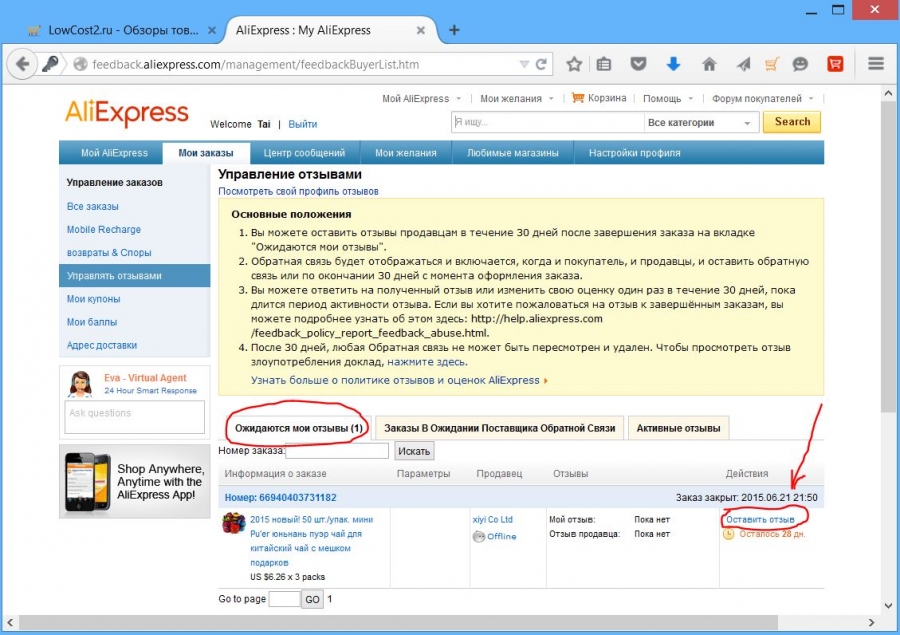Open the browser hamburger menu

tap(876, 64)
